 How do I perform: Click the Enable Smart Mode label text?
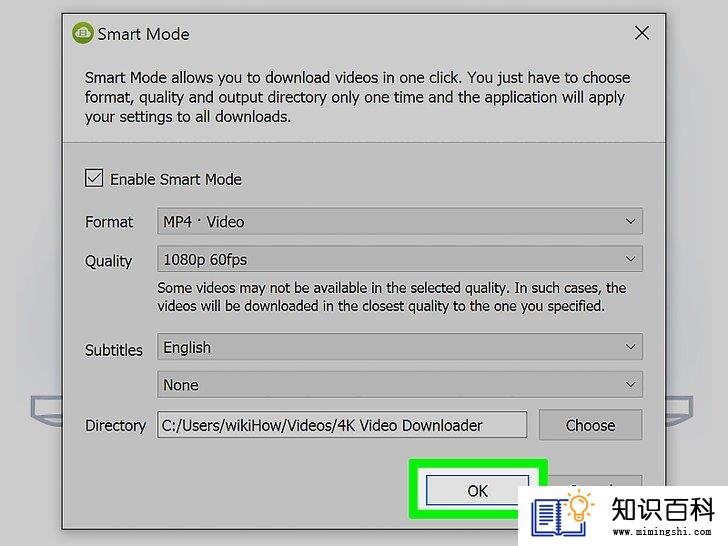point(176,179)
